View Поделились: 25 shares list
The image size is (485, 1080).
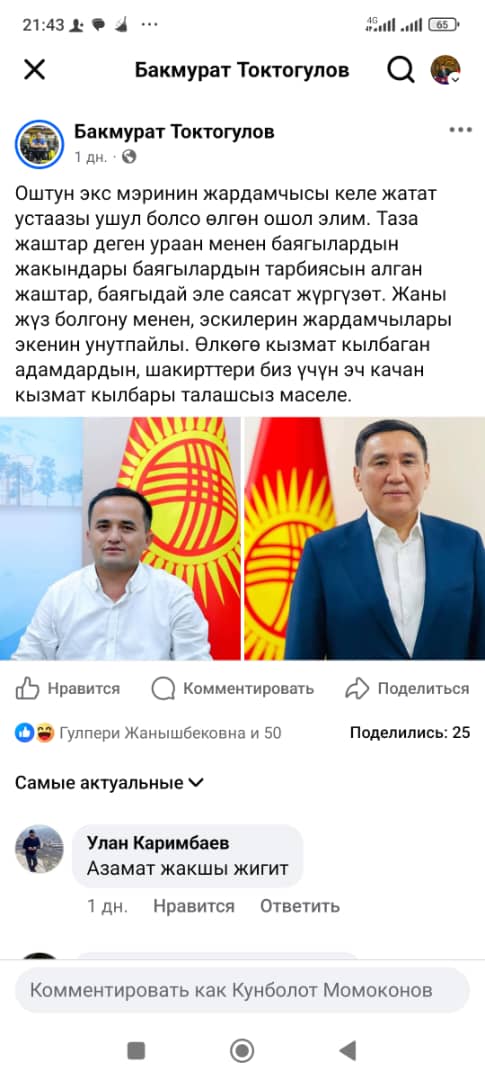click(410, 732)
